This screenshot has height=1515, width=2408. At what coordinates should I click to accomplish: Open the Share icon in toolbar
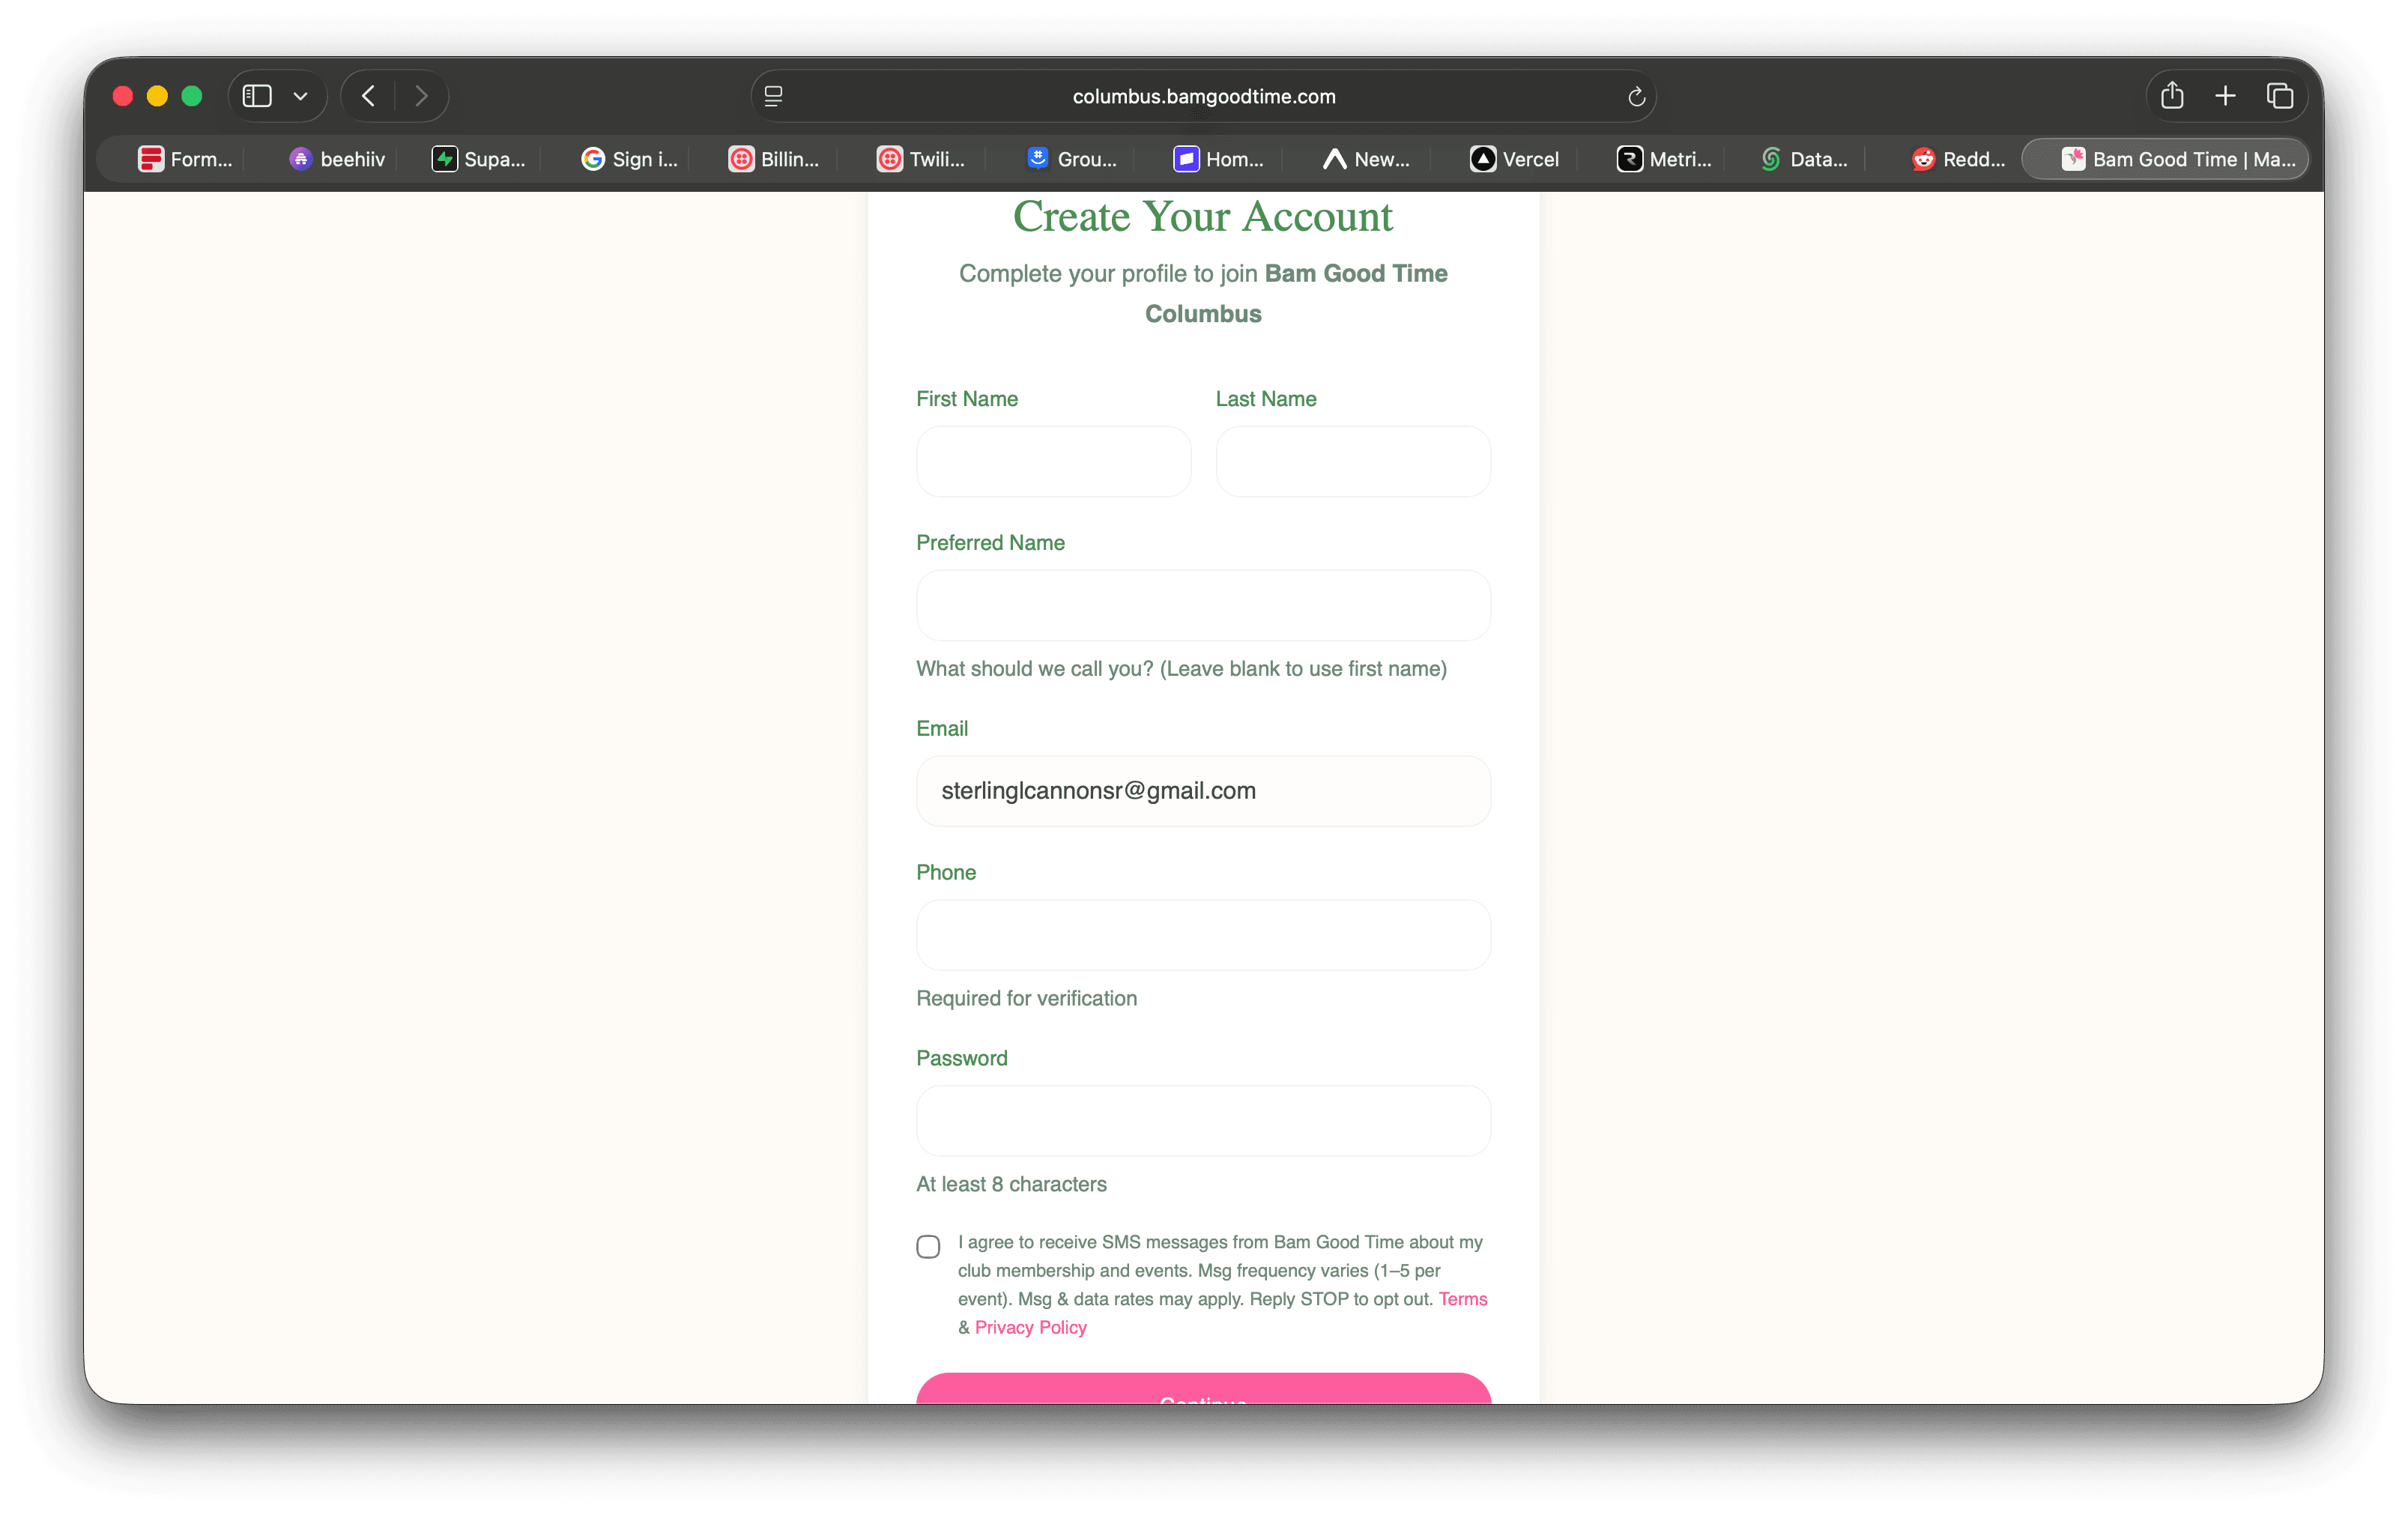[x=2171, y=96]
